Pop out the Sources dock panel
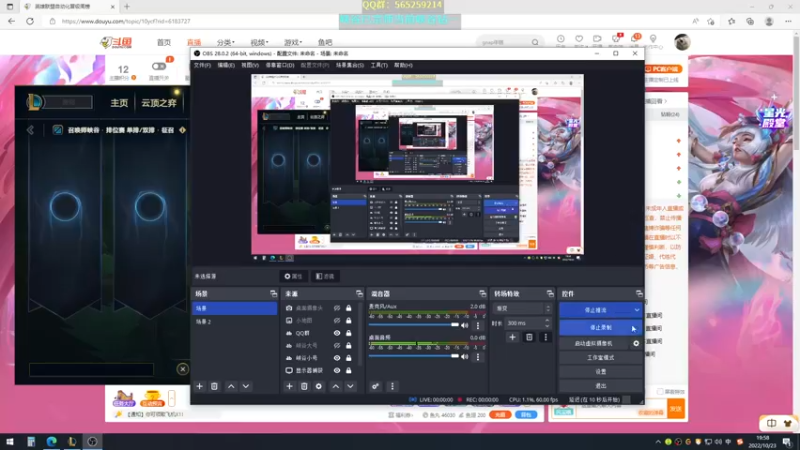 [x=359, y=294]
